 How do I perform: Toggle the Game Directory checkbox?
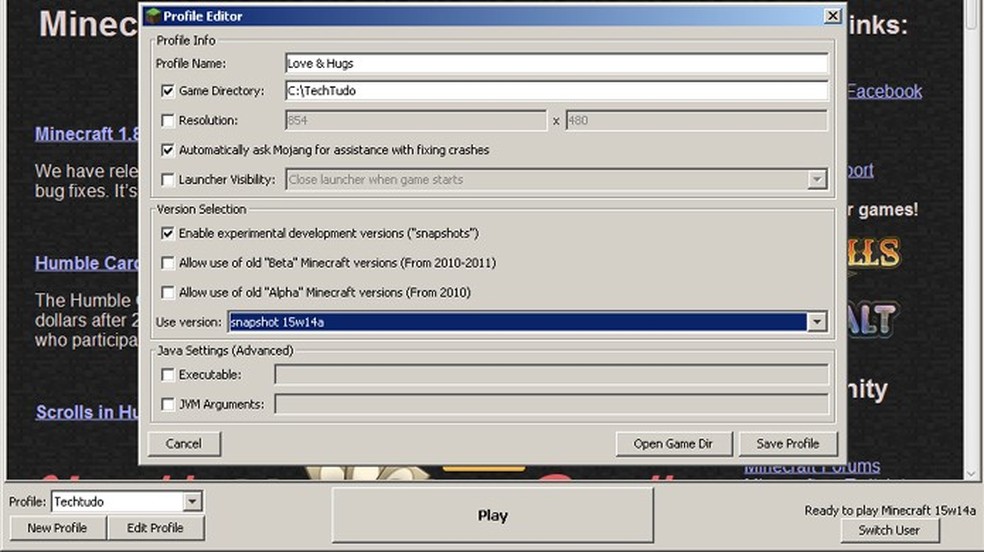click(x=168, y=91)
